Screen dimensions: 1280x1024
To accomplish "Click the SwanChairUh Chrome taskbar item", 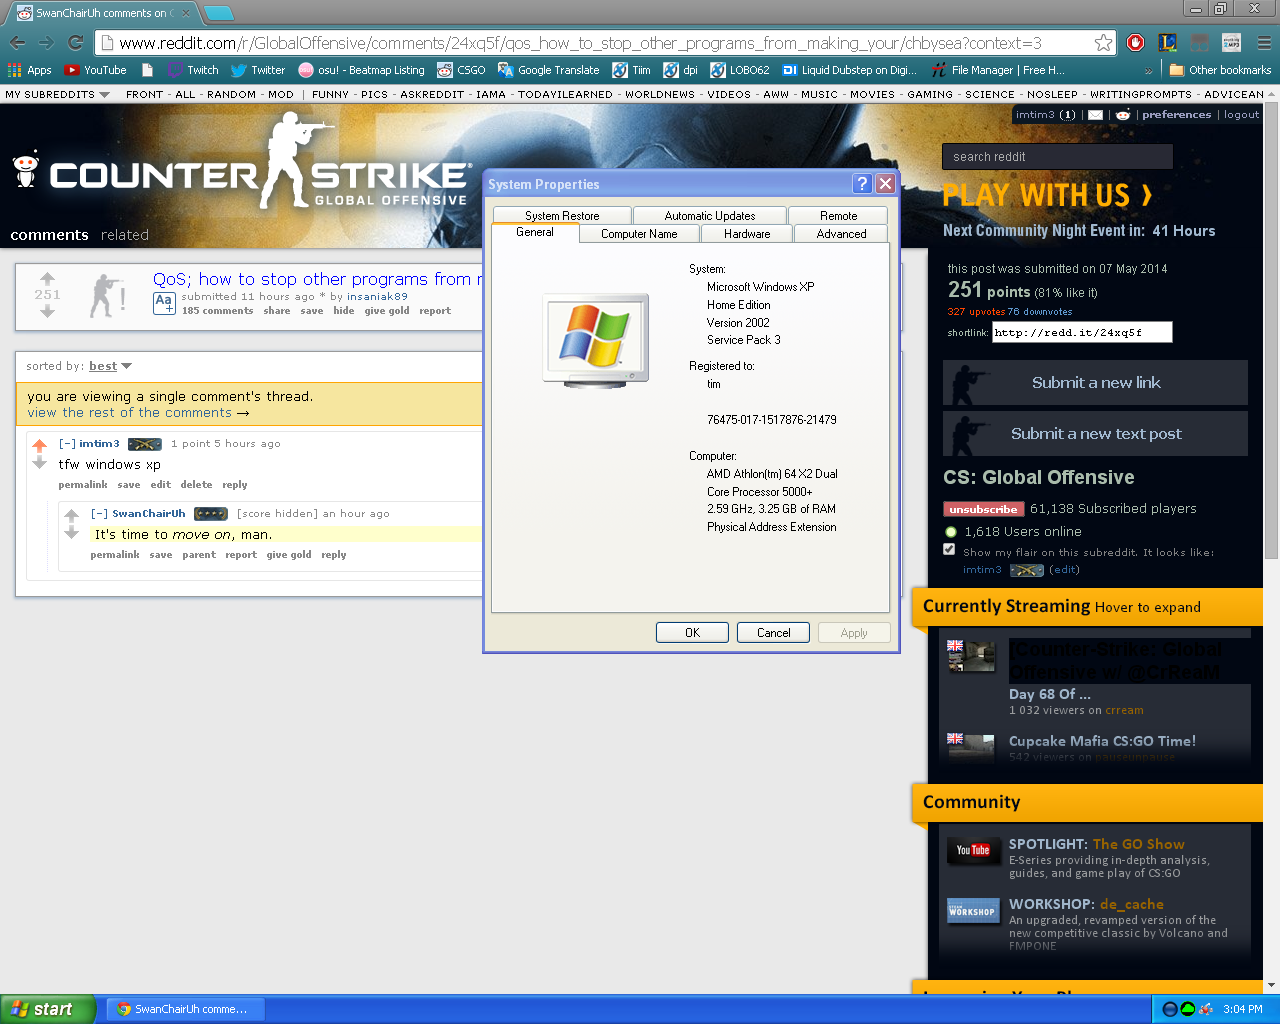I will click(183, 1009).
